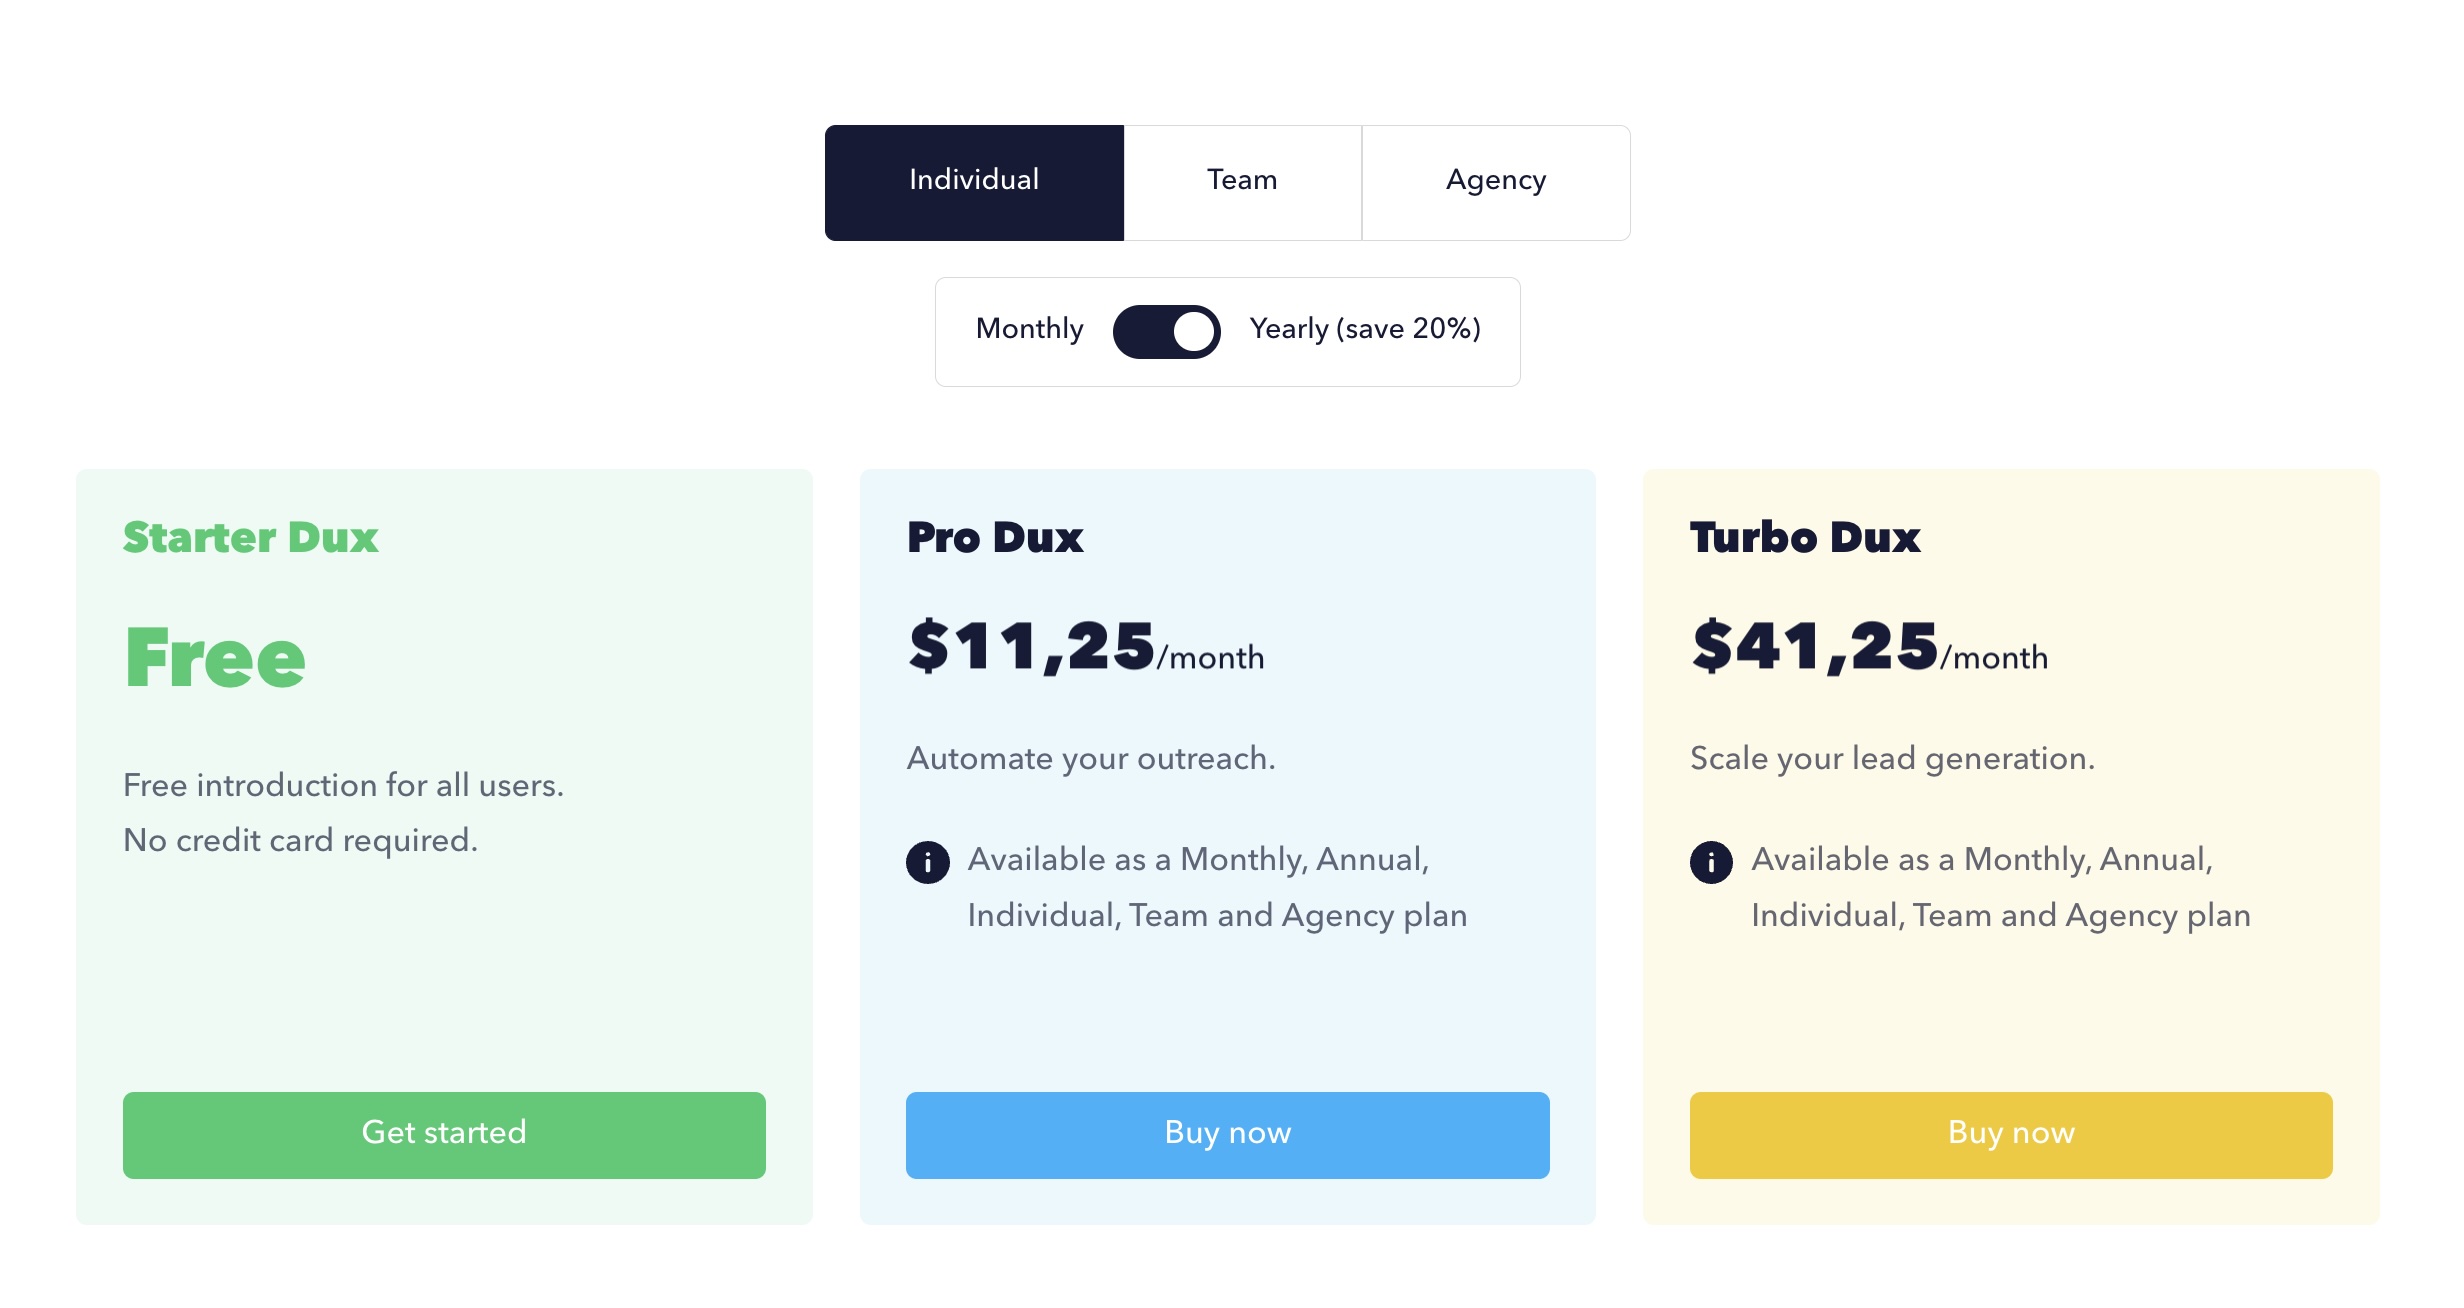Screen dimensions: 2464x1308
Task: Click Turbo Dux yellow Buy now button
Action: coord(2010,1134)
